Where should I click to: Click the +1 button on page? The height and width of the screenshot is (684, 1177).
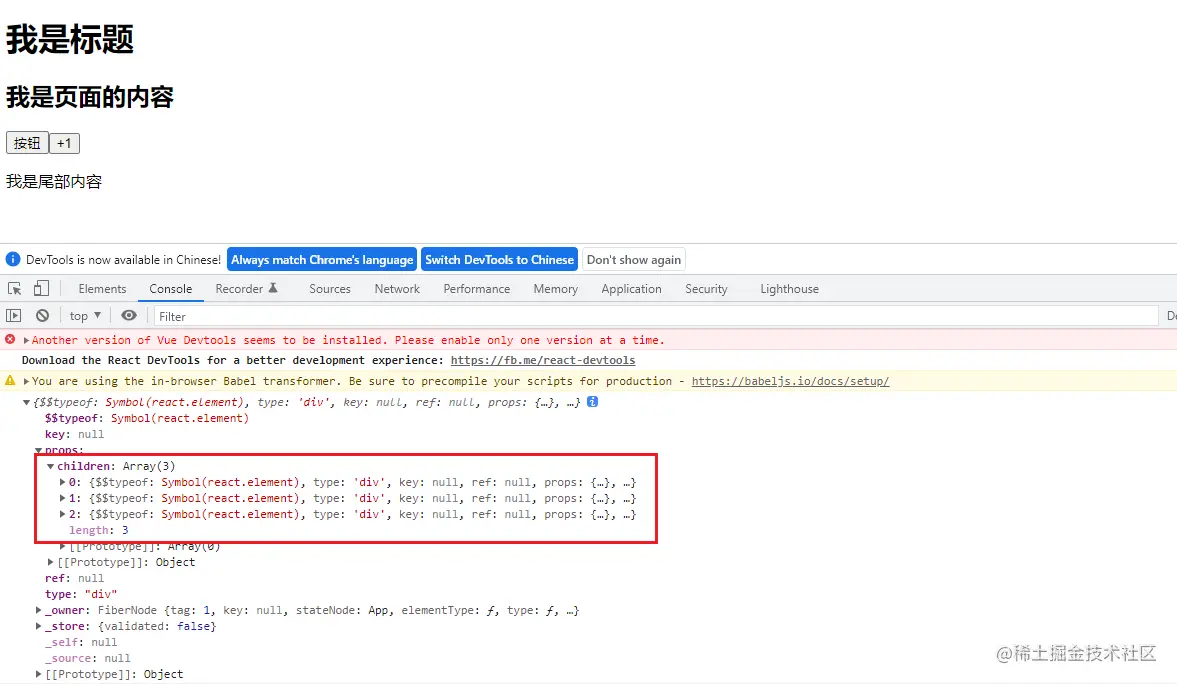click(65, 143)
